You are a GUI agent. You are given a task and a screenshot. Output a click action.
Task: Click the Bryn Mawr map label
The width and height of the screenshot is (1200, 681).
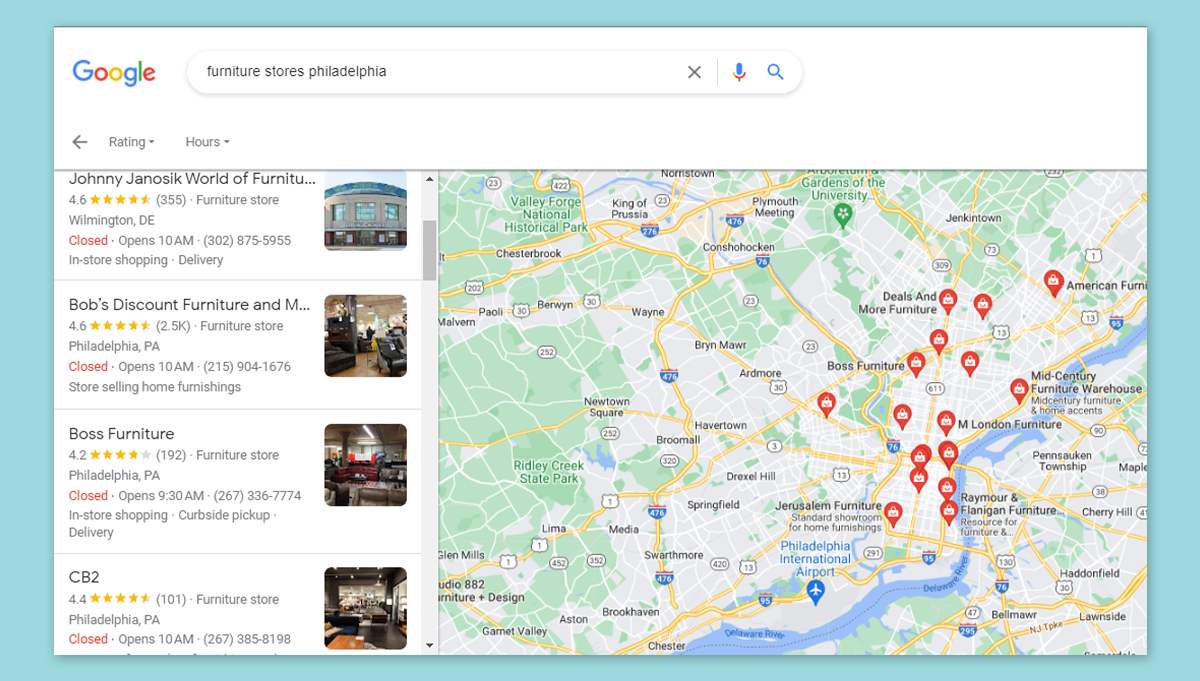pyautogui.click(x=721, y=345)
